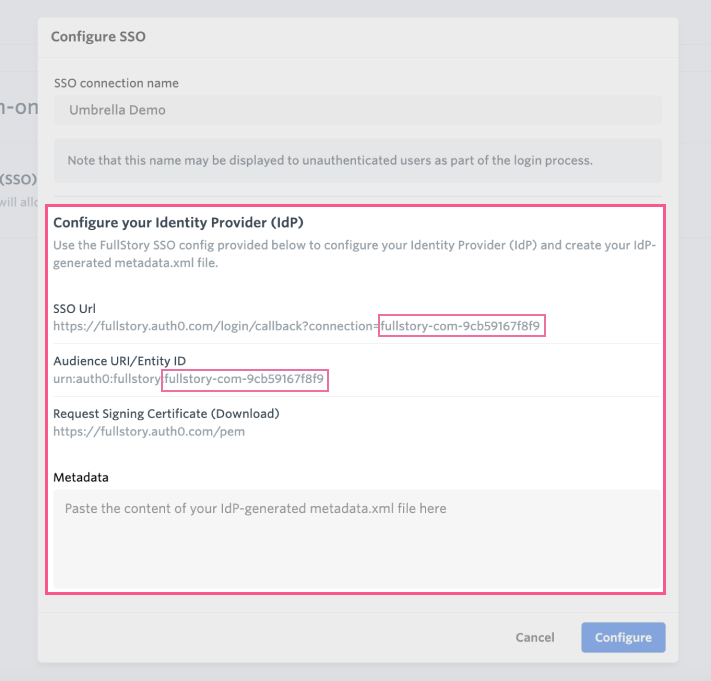711x681 pixels.
Task: Click the SSO Url callback address
Action: coord(215,326)
